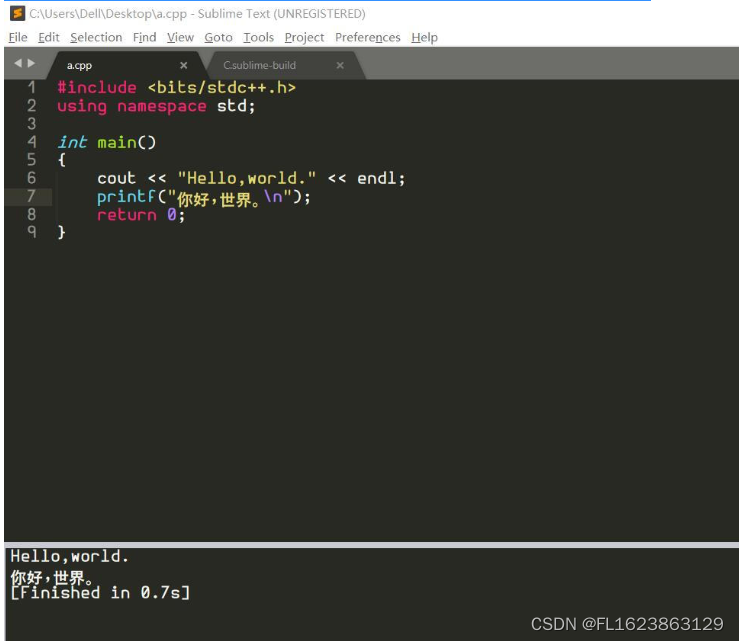This screenshot has width=739, height=641.
Task: Click the closing brace on line 9
Action: coord(61,232)
